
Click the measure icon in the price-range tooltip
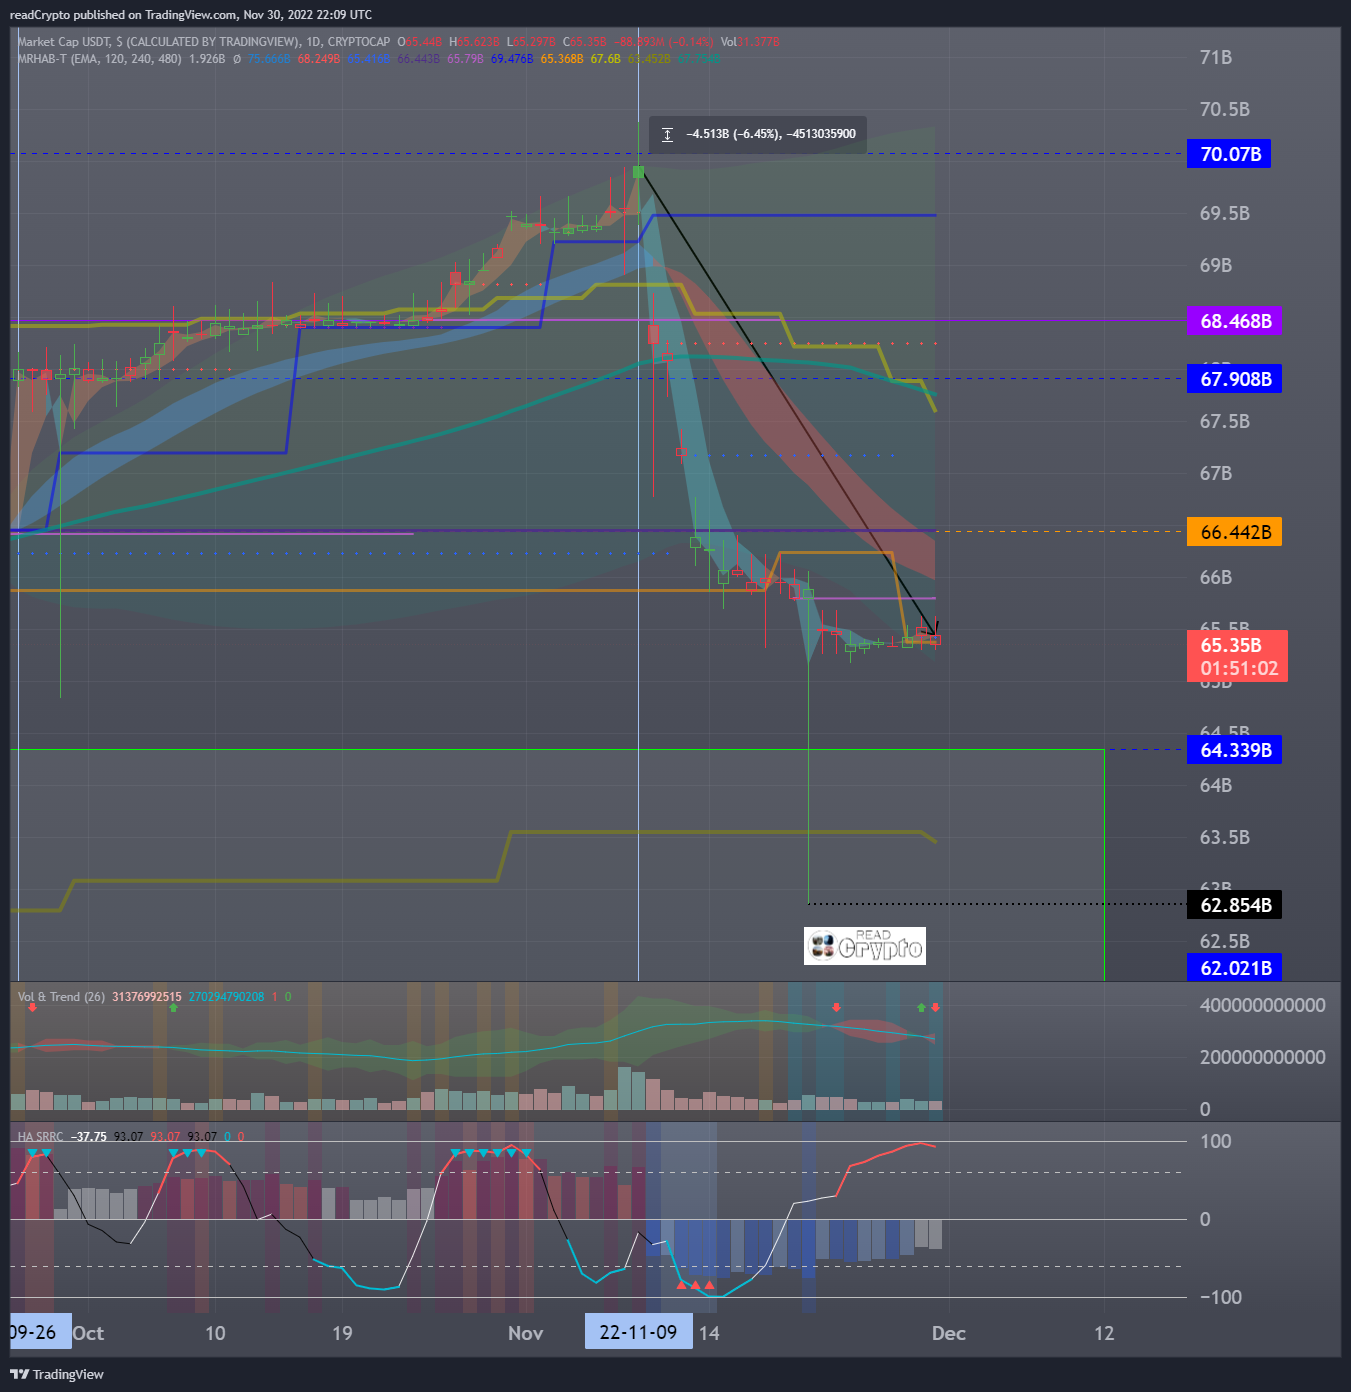point(667,134)
